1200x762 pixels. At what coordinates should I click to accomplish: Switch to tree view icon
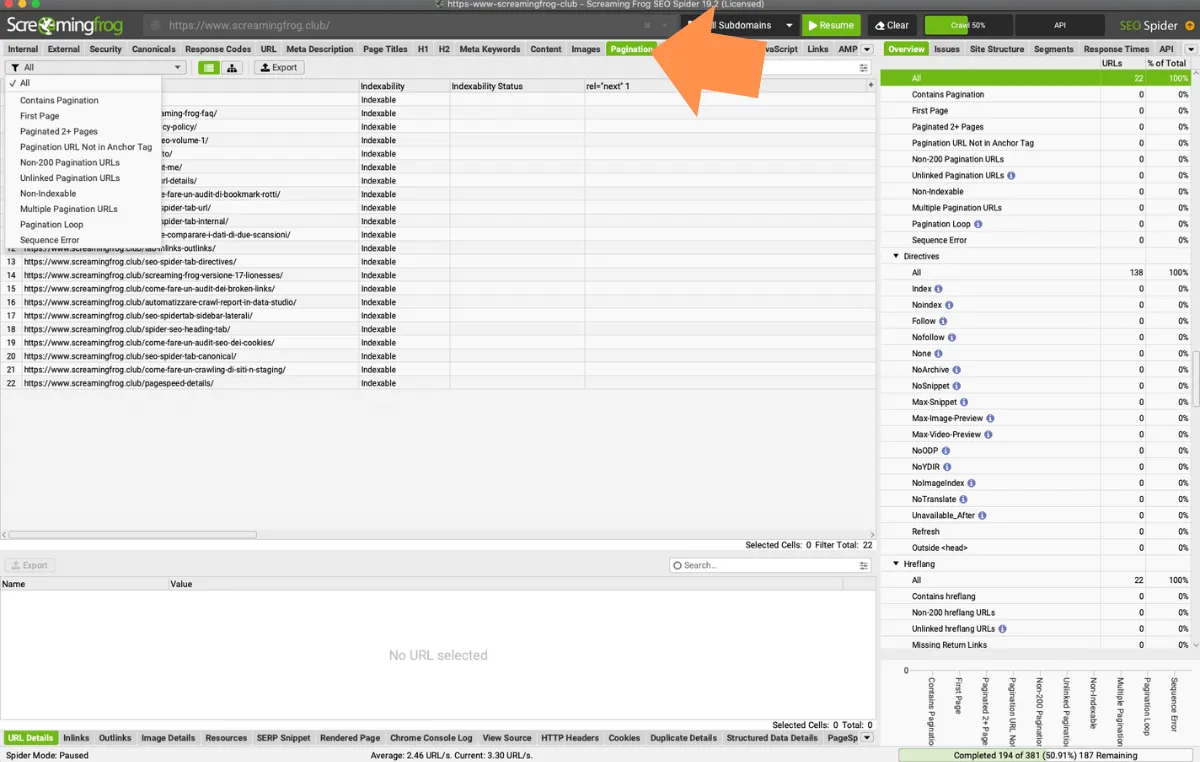pos(232,68)
